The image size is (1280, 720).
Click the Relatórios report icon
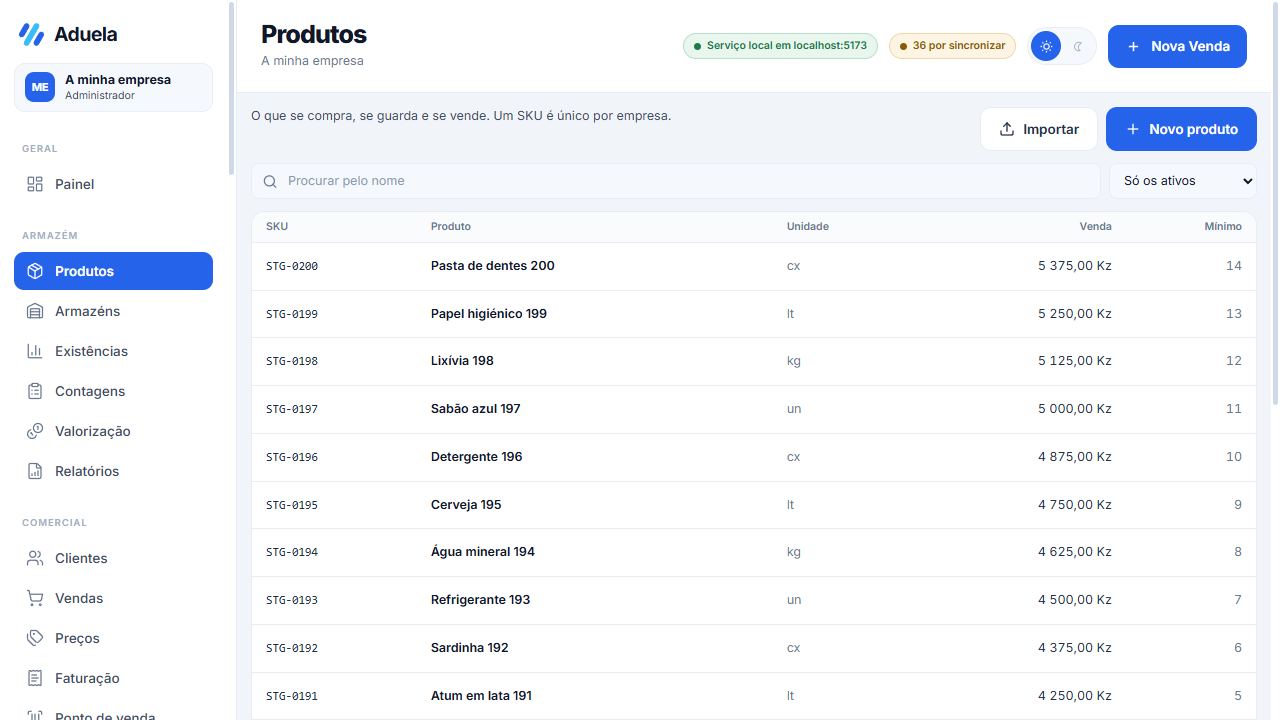coord(35,471)
